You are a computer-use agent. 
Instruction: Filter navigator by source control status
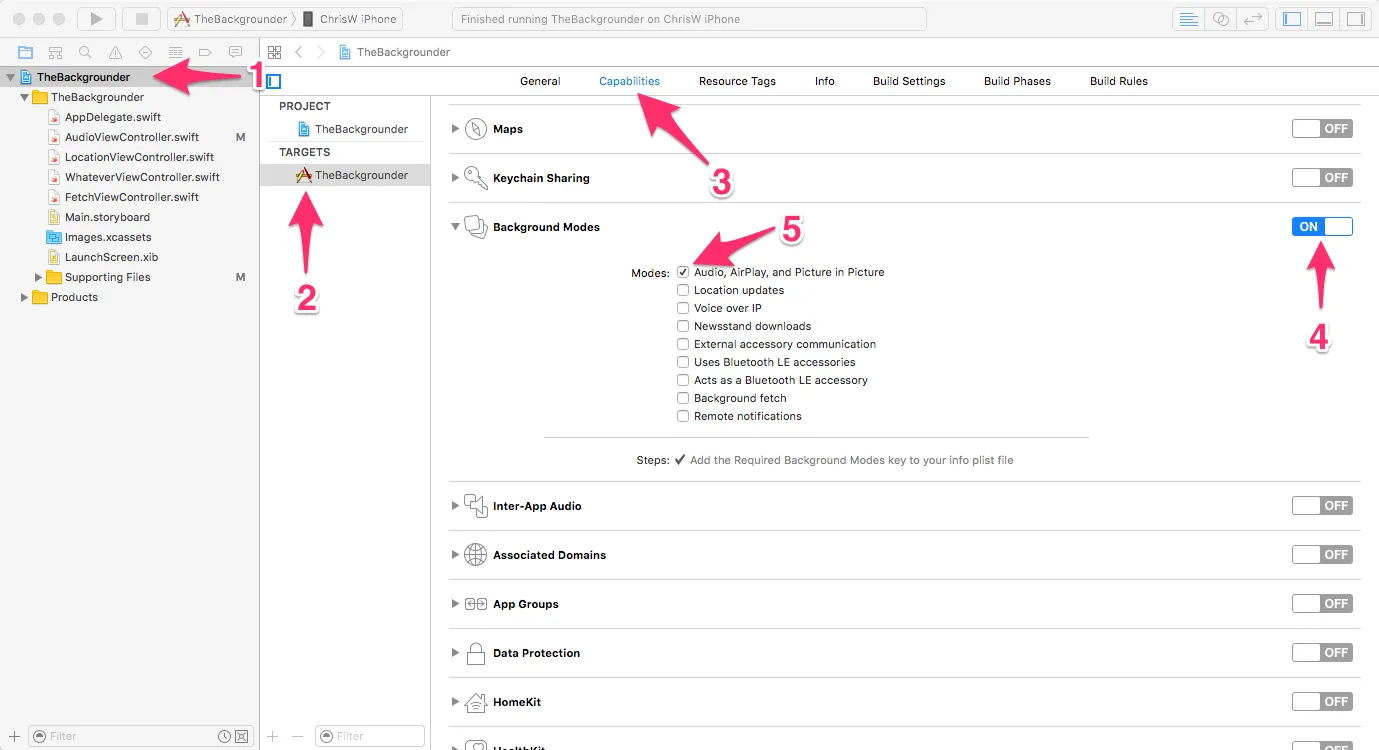243,736
